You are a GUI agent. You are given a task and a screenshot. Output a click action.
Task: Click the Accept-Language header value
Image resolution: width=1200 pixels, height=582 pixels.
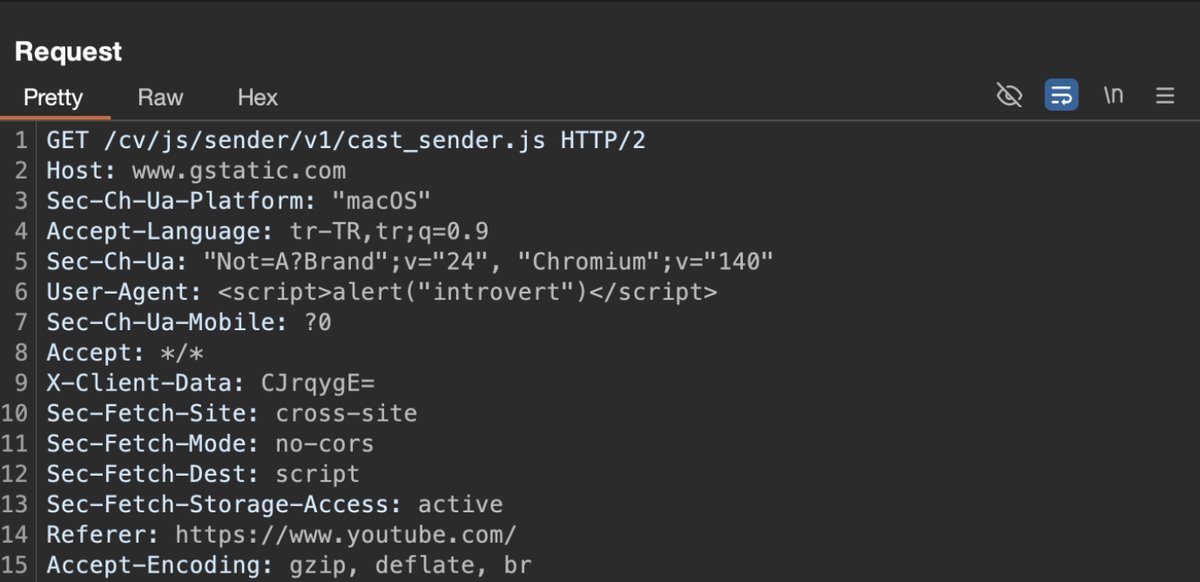[x=382, y=232]
